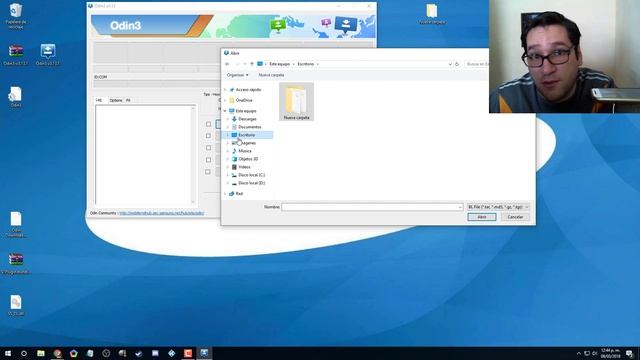Tick the fourth file checkbox in Odin
This screenshot has height=360, width=640.
pos(208,160)
